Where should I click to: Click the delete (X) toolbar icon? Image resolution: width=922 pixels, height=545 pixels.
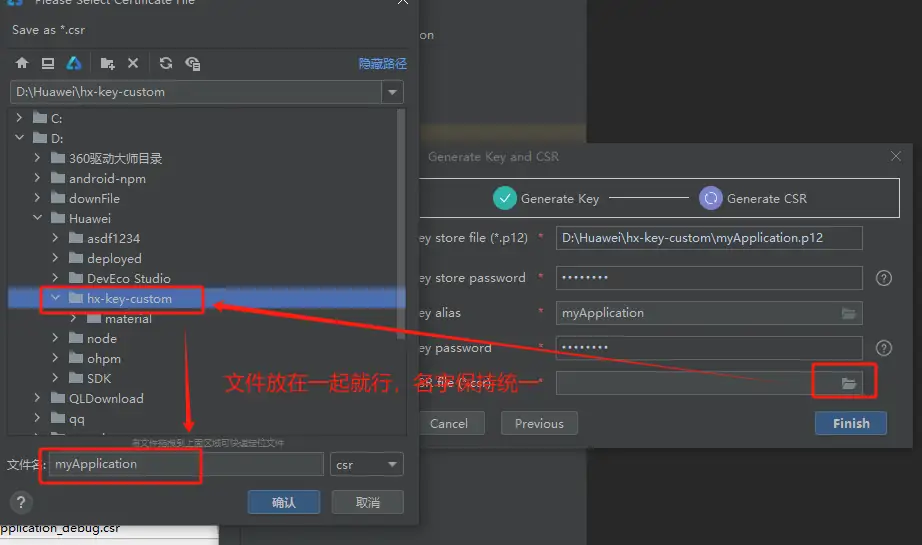click(x=133, y=63)
